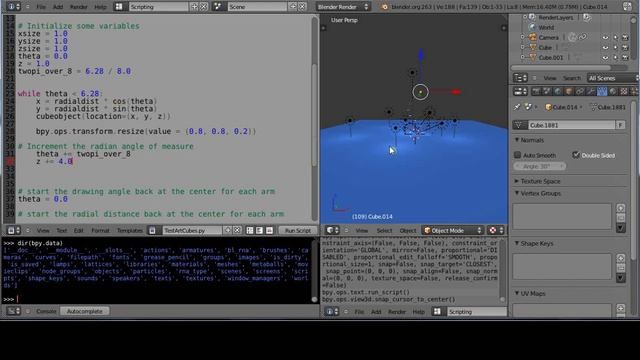
Task: Add a shape key with the plus button
Action: pos(621,258)
